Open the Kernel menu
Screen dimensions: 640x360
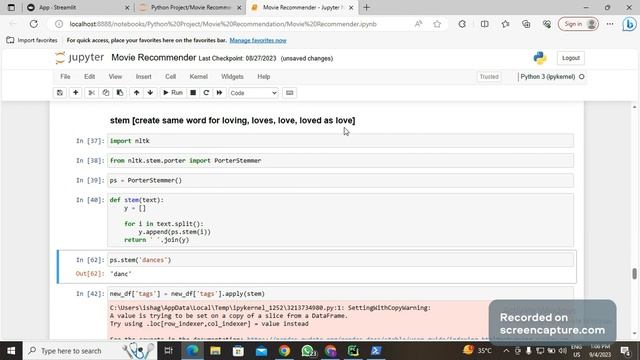(x=199, y=77)
